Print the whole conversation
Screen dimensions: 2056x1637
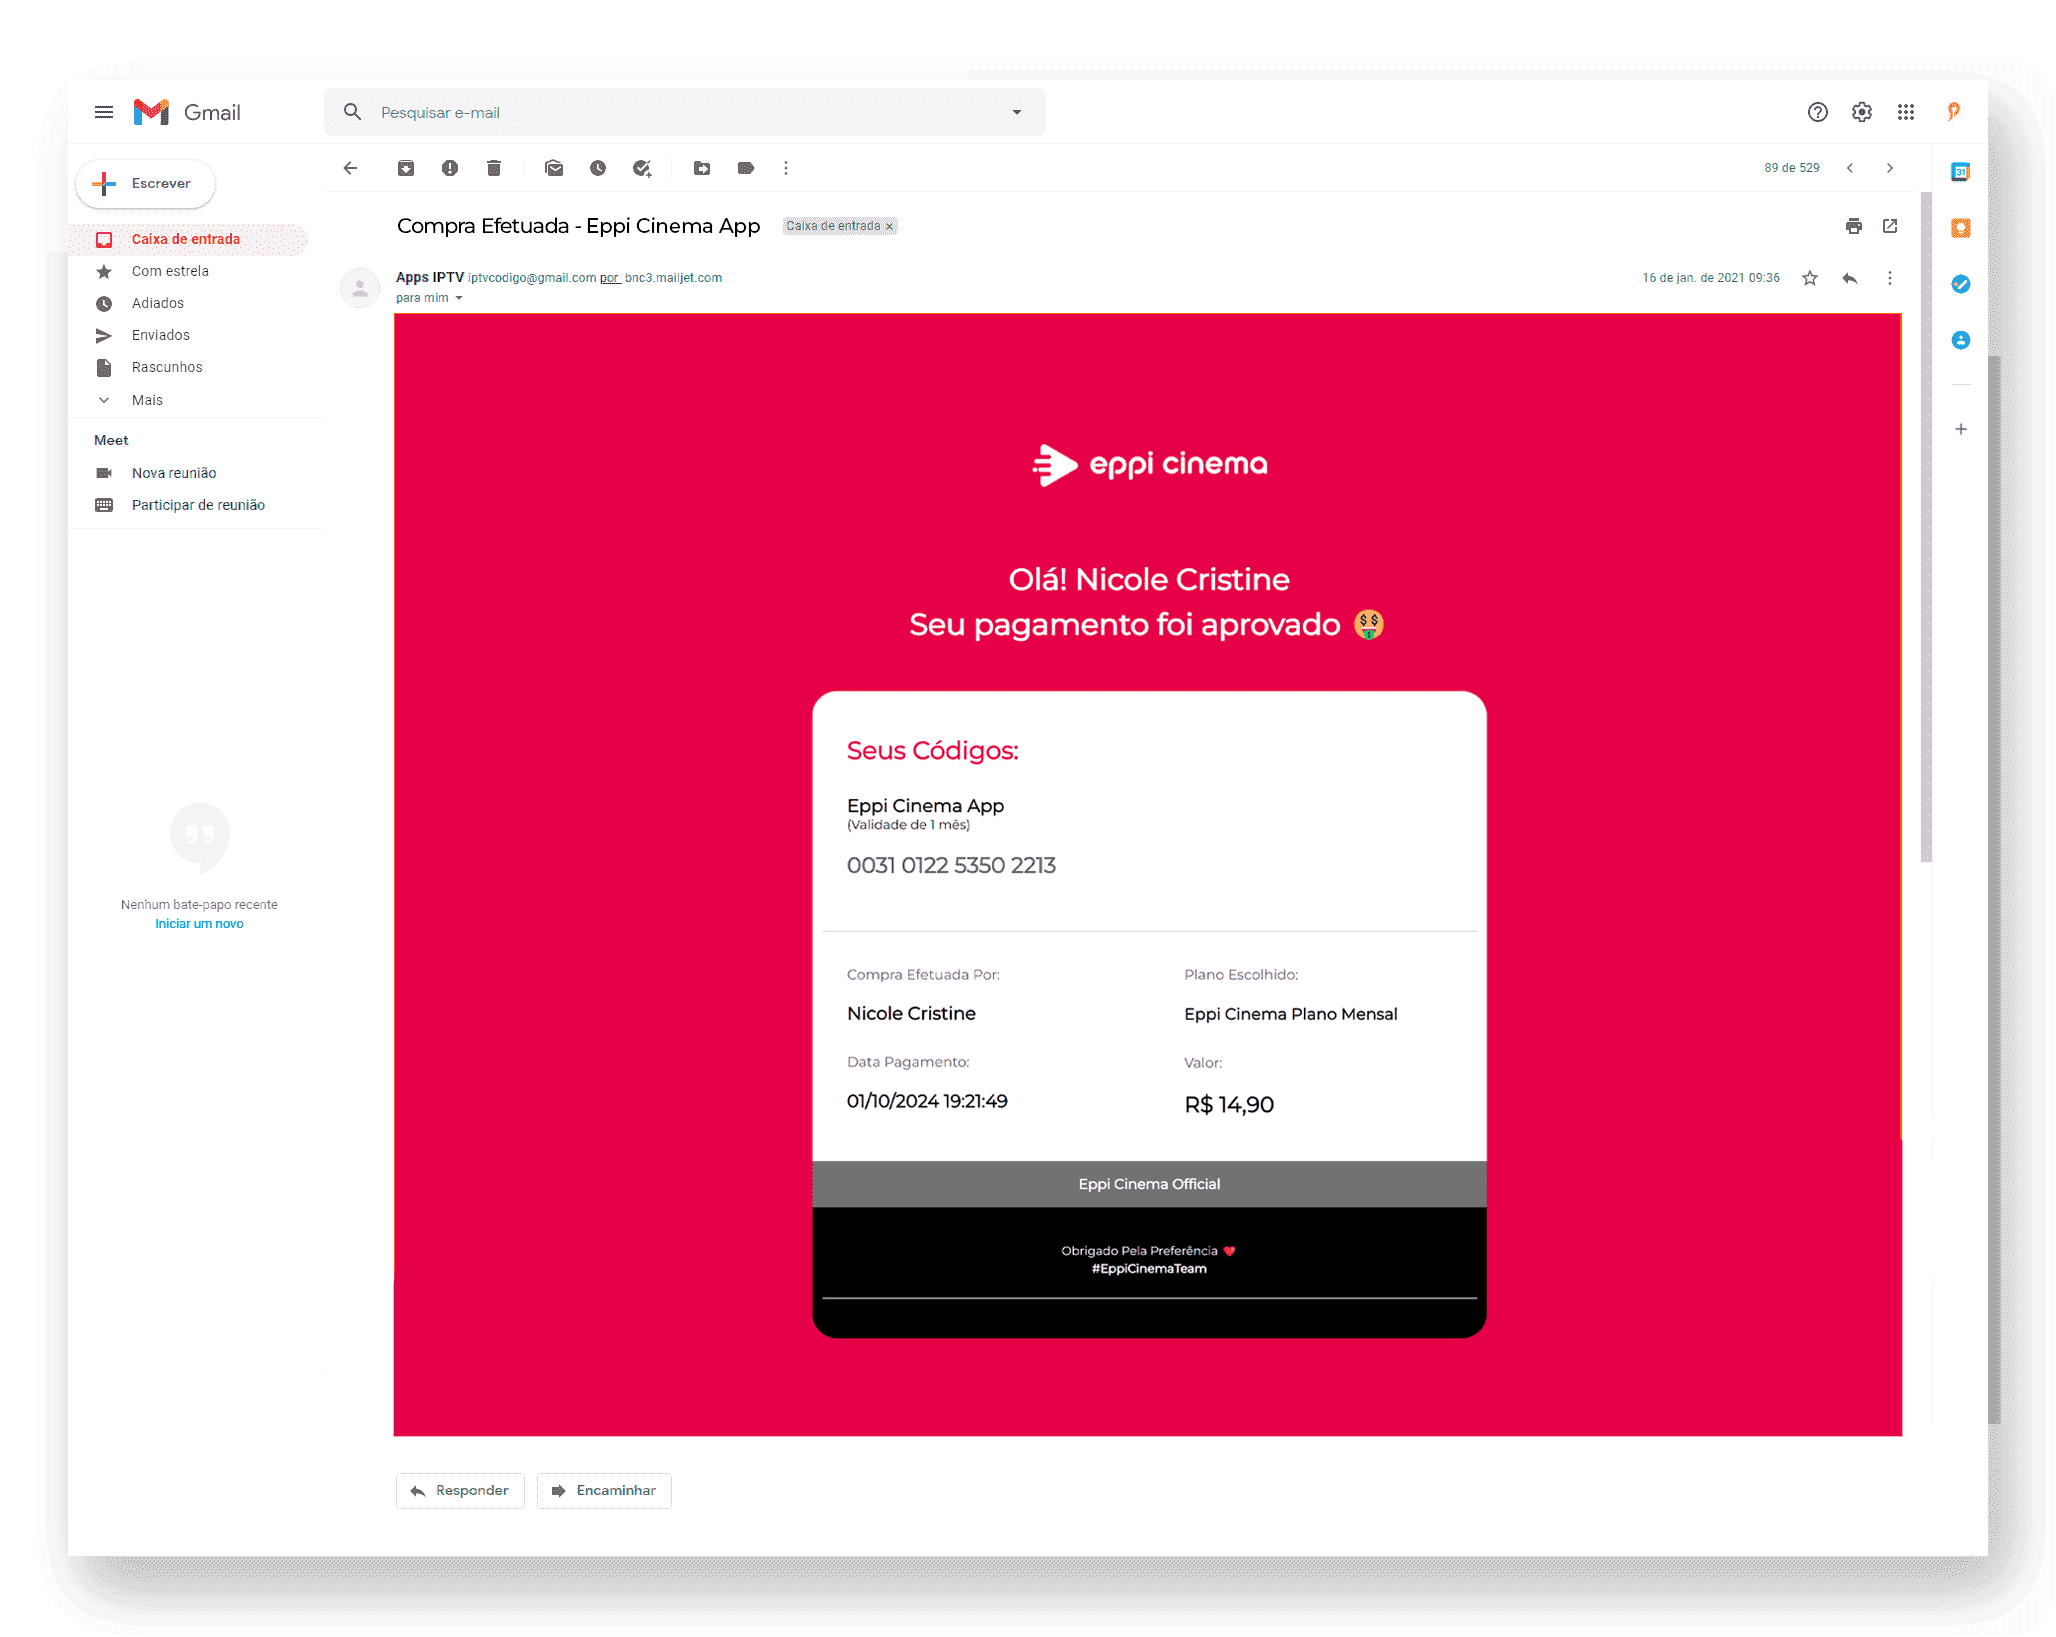[1854, 226]
